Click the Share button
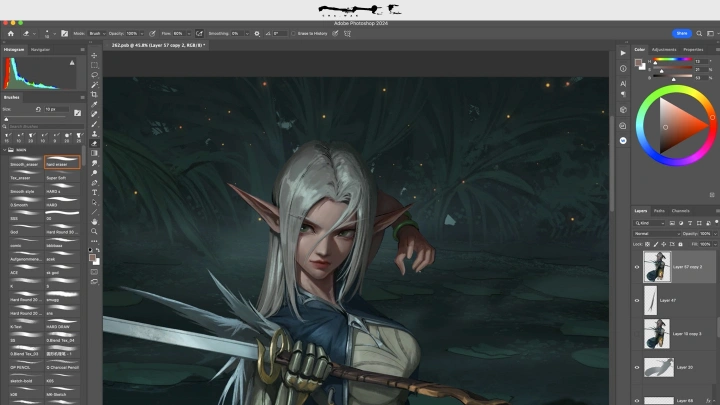The image size is (720, 405). [x=682, y=34]
